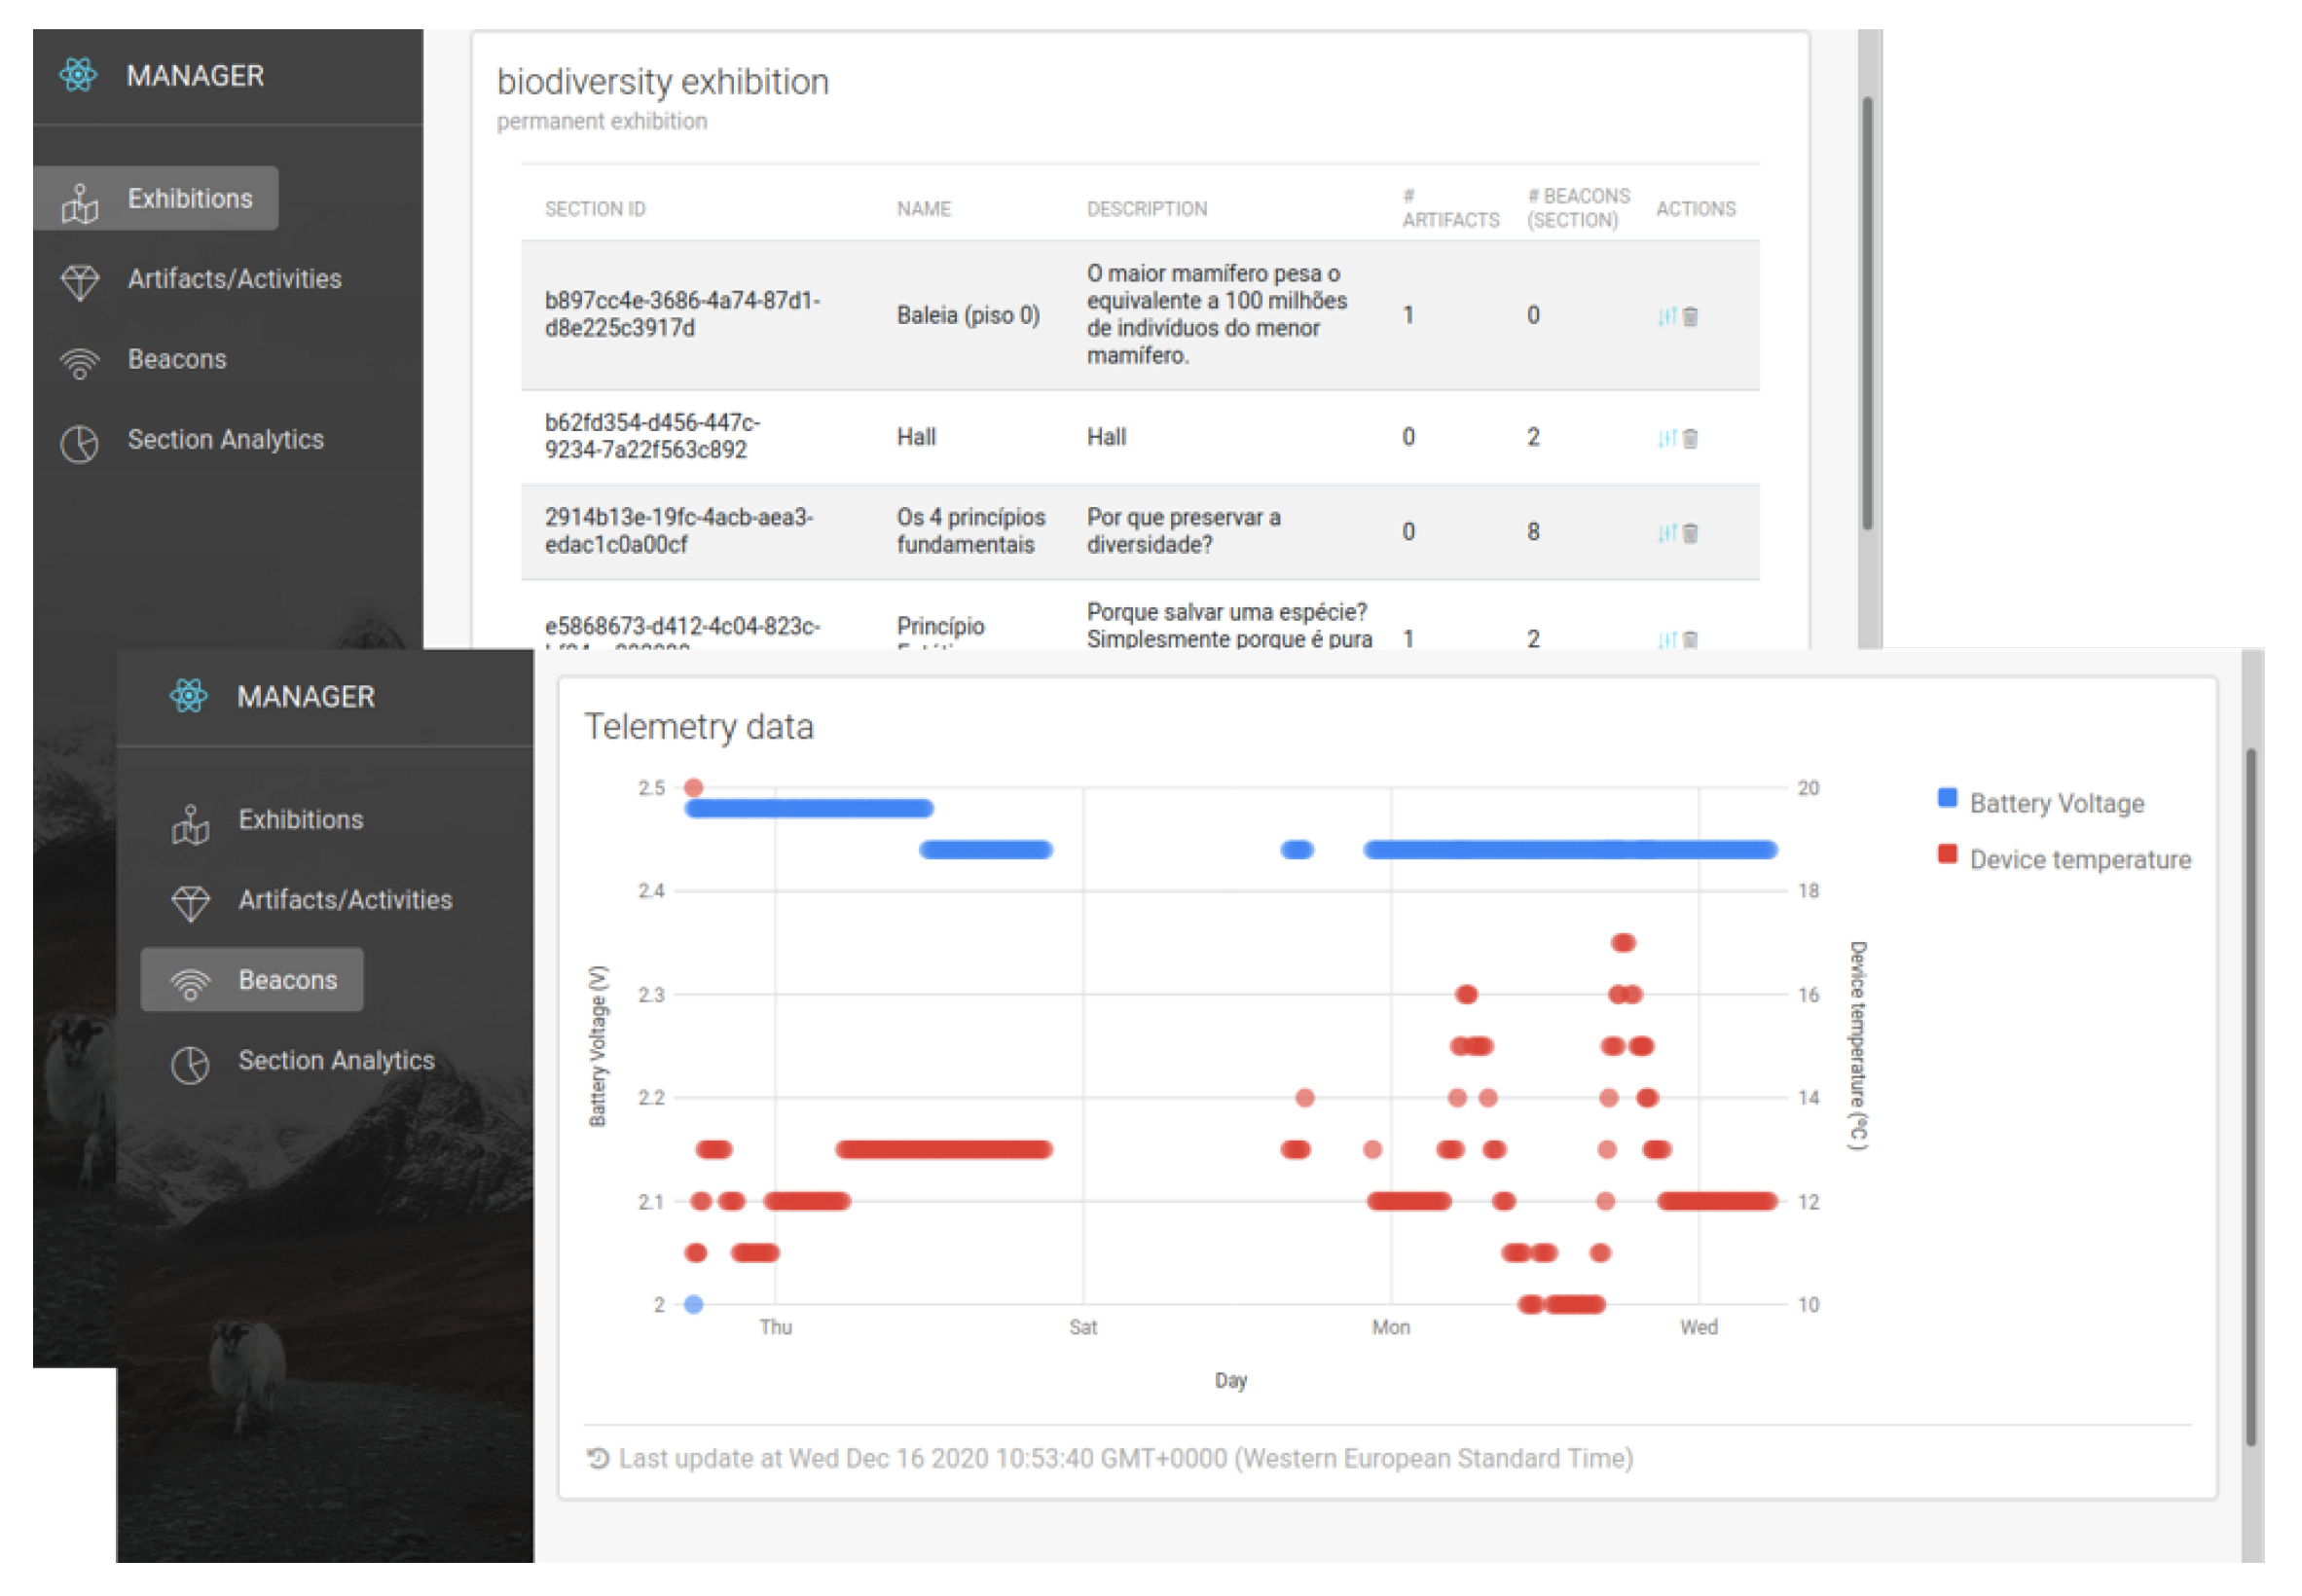The image size is (2302, 1596).
Task: Toggle Battery Voltage legend entry
Action: (x=2056, y=803)
